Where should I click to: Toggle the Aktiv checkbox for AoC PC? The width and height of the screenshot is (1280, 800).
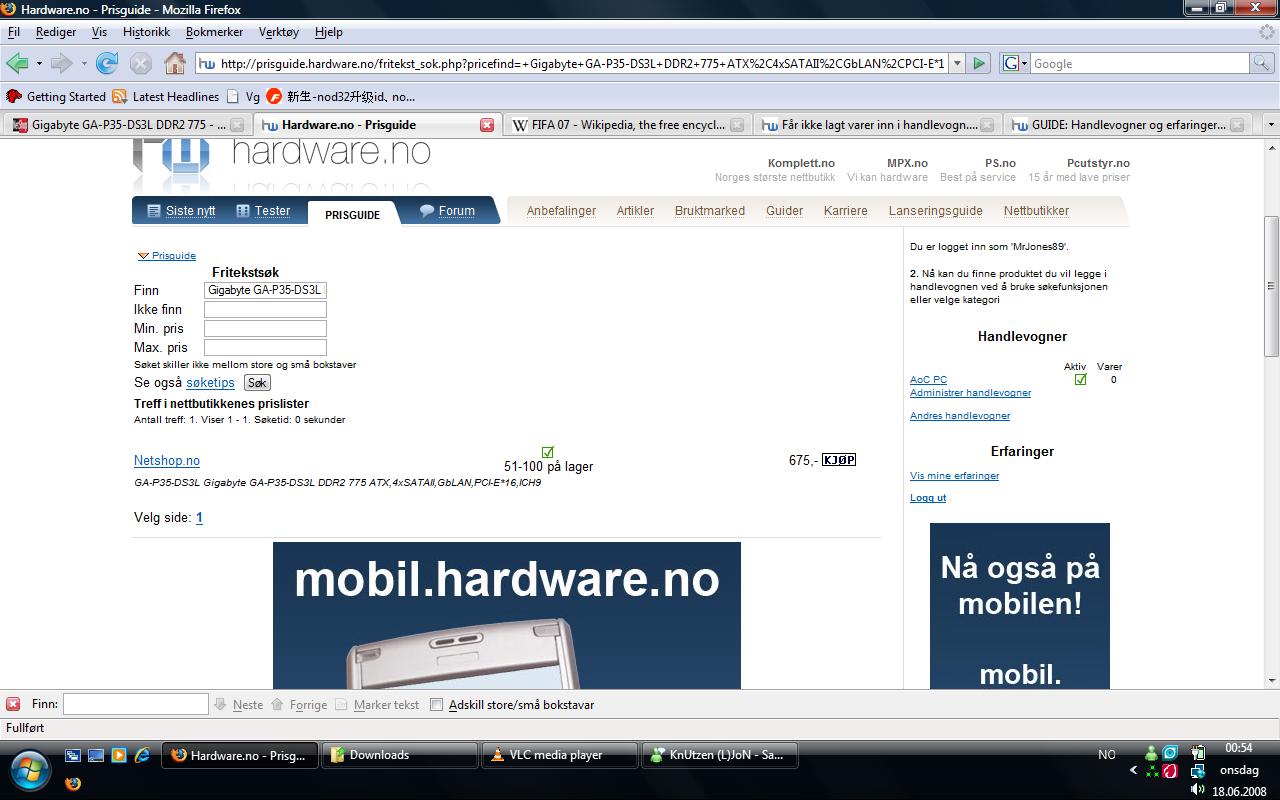click(1080, 379)
